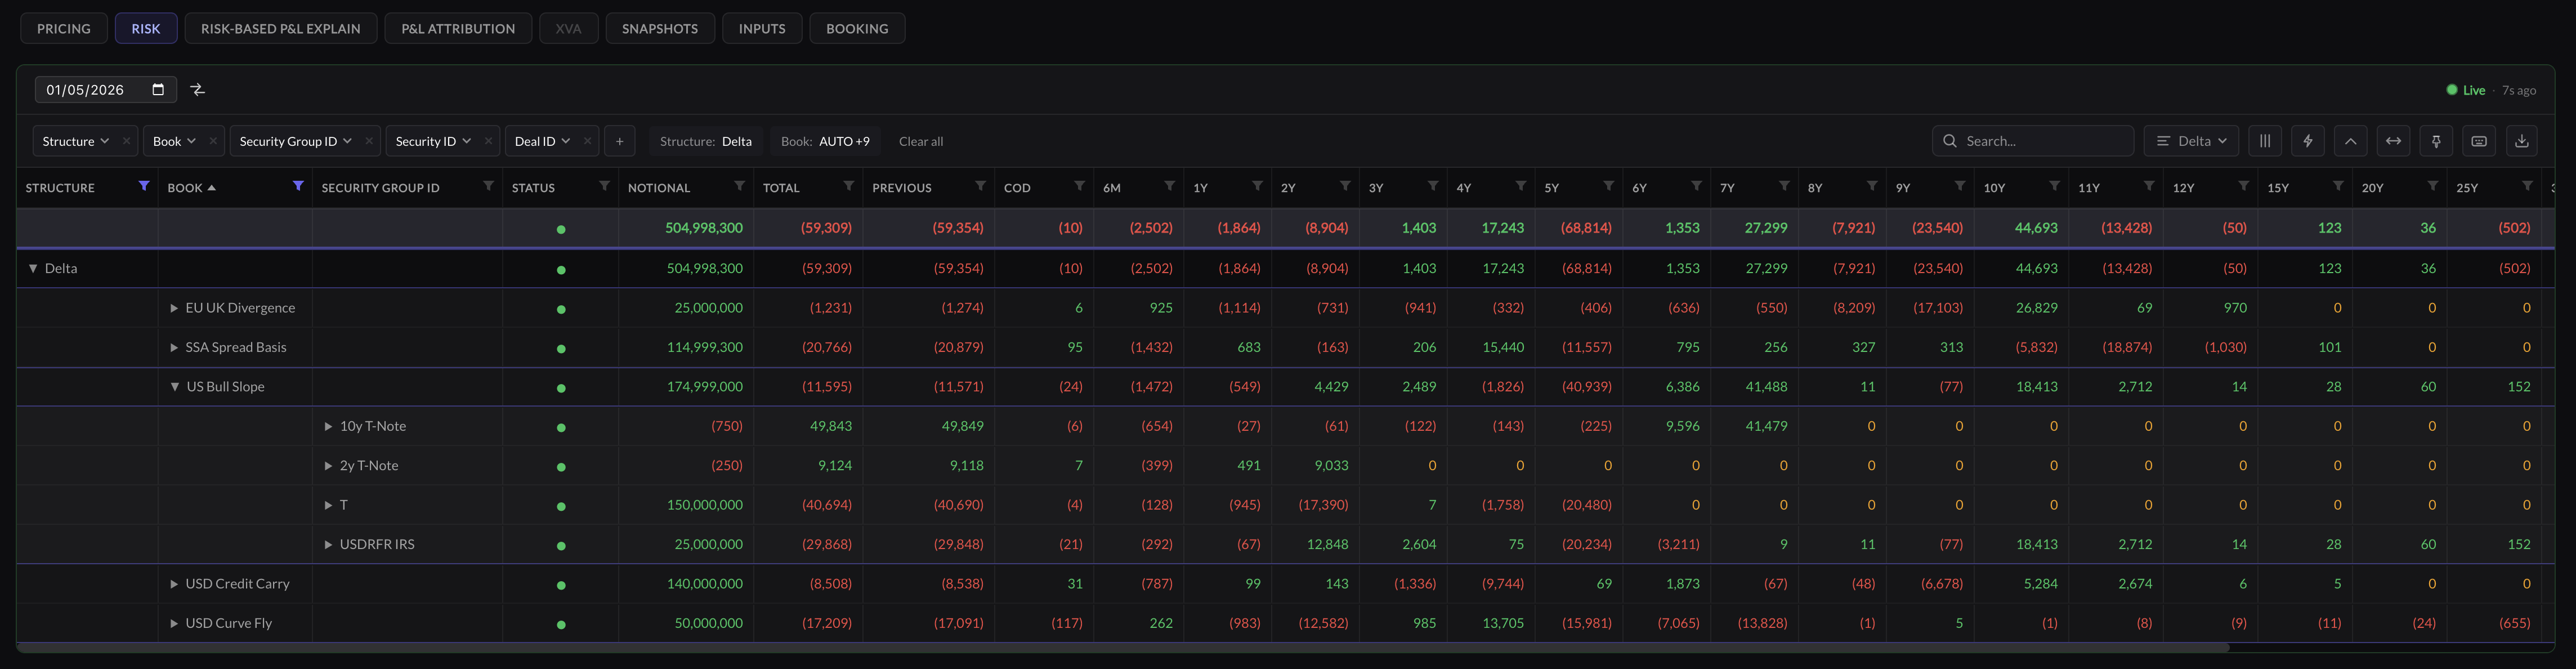Expand the USD Curve Fly book
This screenshot has height=669, width=2576.
click(174, 623)
